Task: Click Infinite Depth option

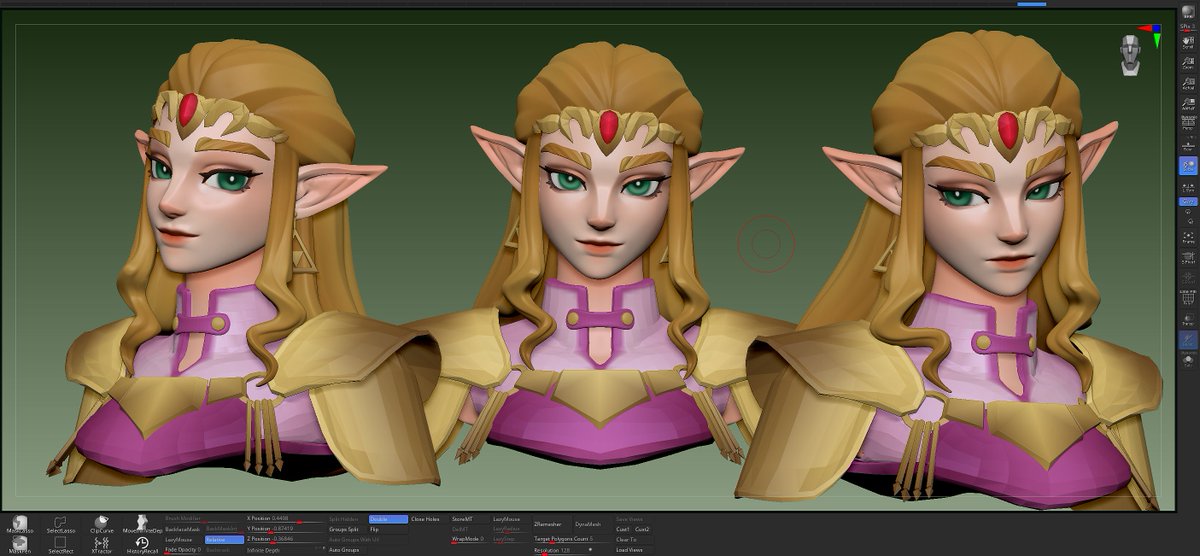Action: [286, 549]
